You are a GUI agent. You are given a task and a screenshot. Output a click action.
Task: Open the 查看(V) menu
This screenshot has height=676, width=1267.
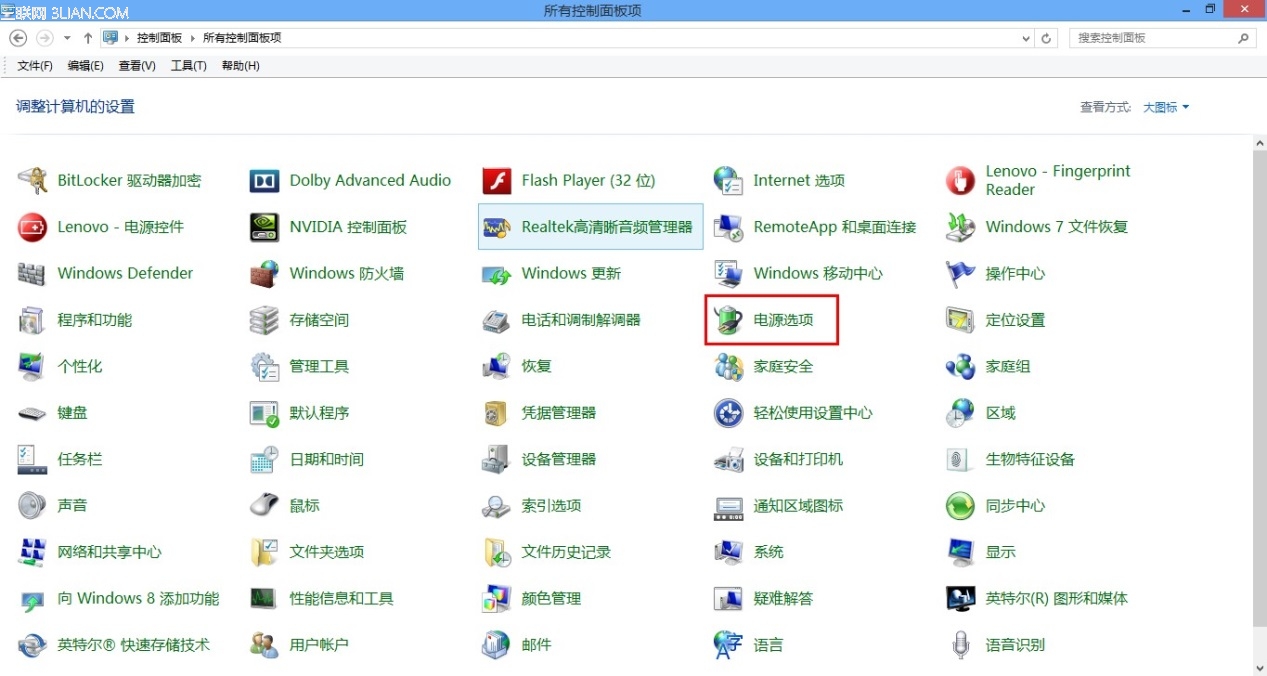[x=137, y=66]
